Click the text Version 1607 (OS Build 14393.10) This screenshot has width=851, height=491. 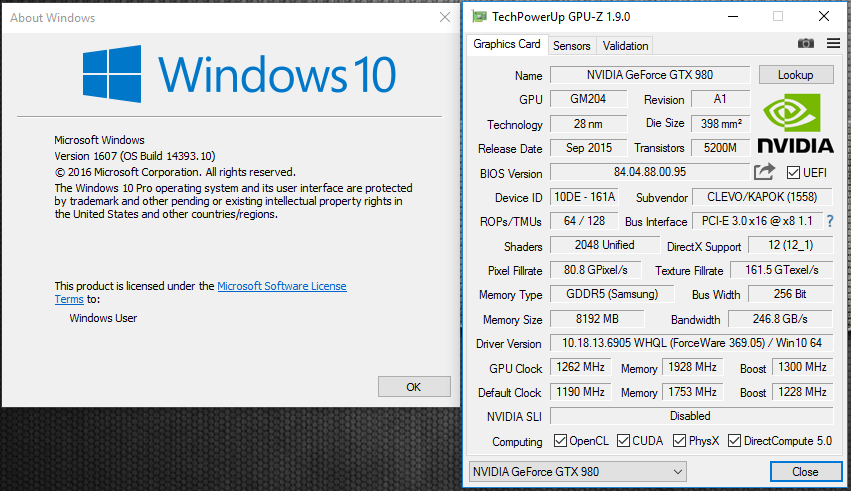click(135, 156)
